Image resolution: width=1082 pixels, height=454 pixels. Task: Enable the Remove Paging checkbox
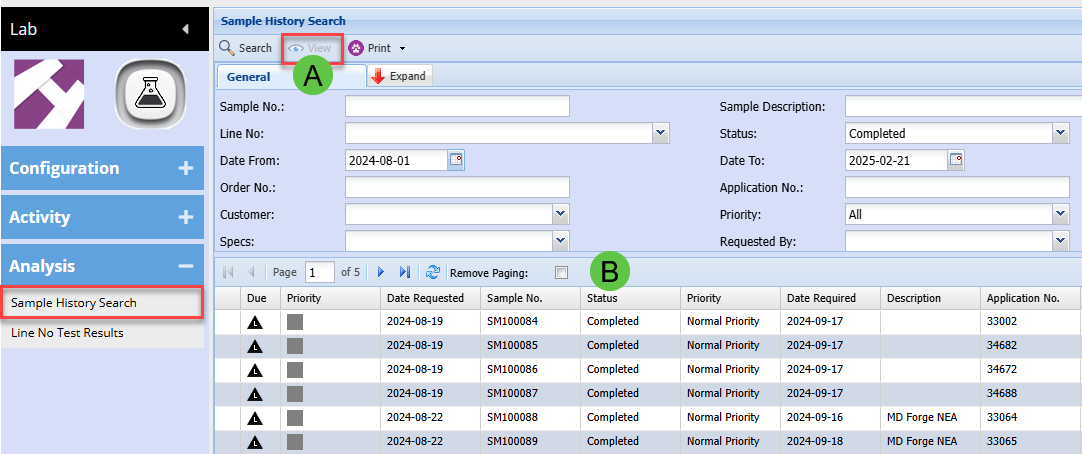[x=561, y=272]
